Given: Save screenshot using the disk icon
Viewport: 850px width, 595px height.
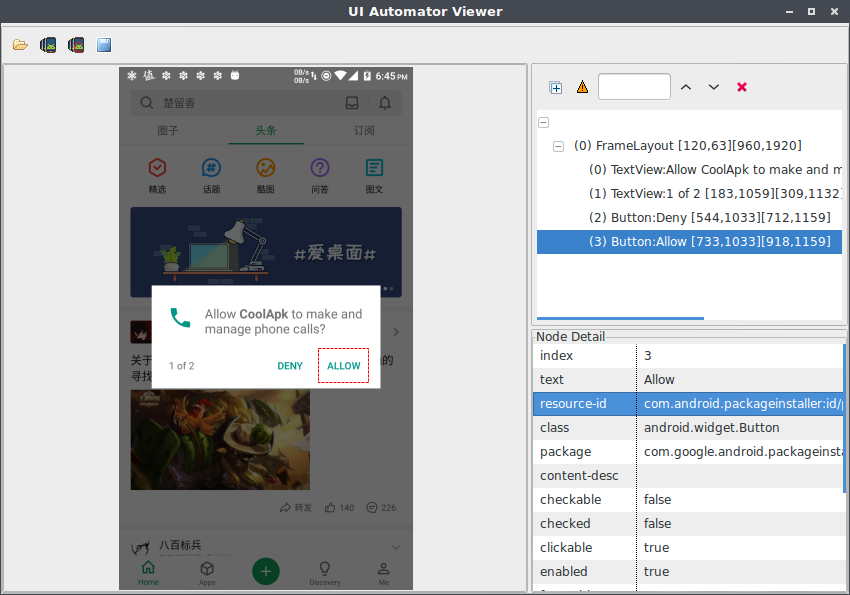Looking at the screenshot, I should click(103, 44).
